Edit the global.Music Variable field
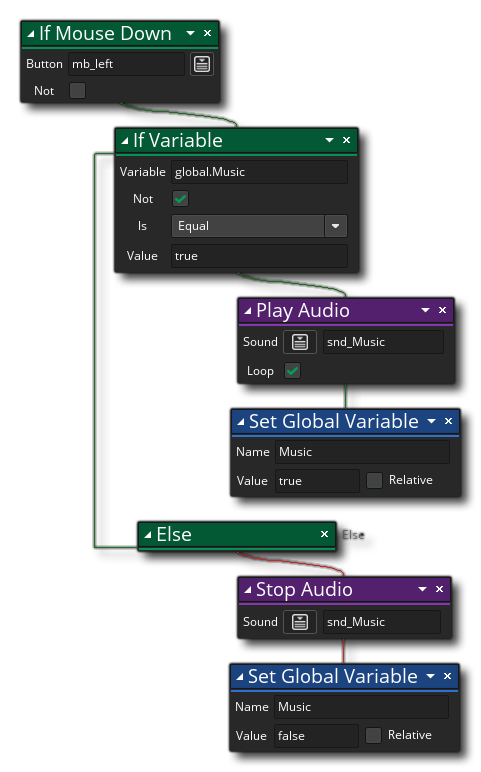 pyautogui.click(x=259, y=172)
